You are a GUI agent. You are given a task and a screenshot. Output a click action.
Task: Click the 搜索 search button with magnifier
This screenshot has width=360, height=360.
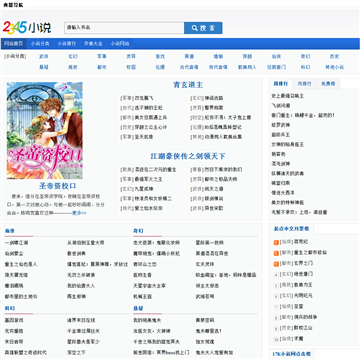203,28
